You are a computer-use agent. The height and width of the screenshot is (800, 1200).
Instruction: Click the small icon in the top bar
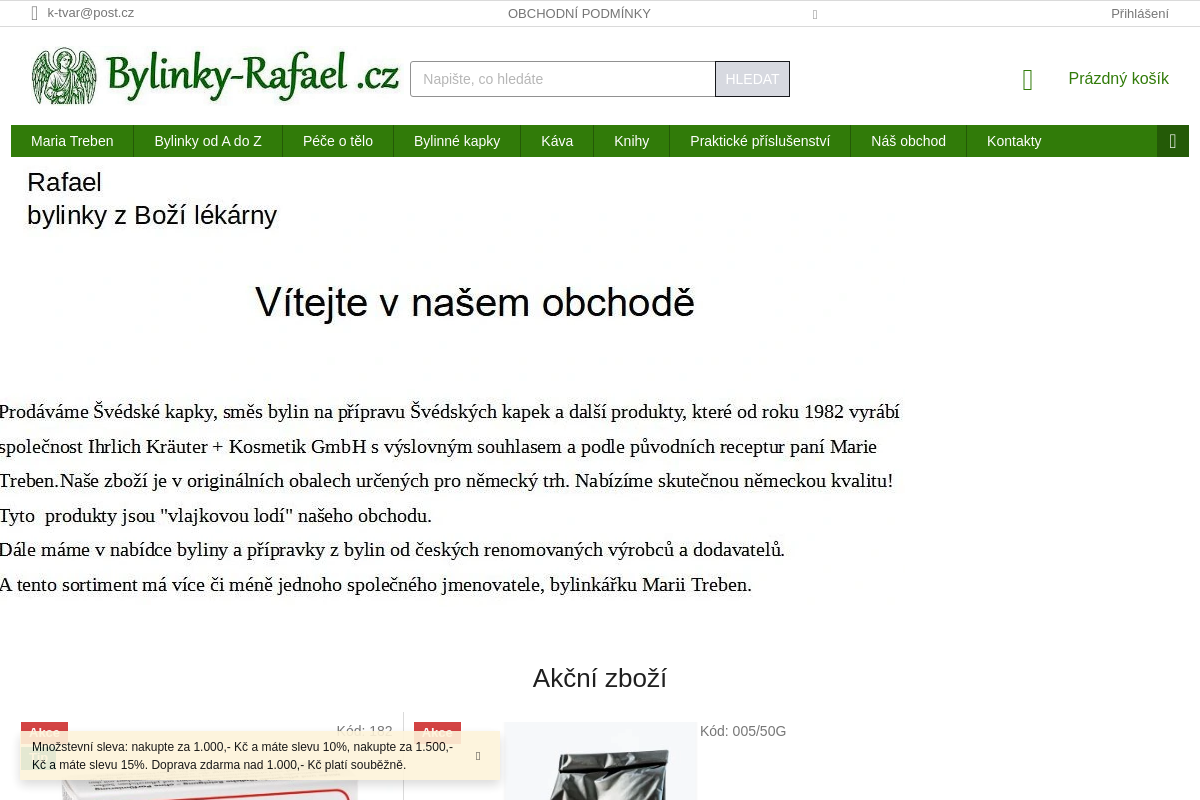[x=815, y=14]
